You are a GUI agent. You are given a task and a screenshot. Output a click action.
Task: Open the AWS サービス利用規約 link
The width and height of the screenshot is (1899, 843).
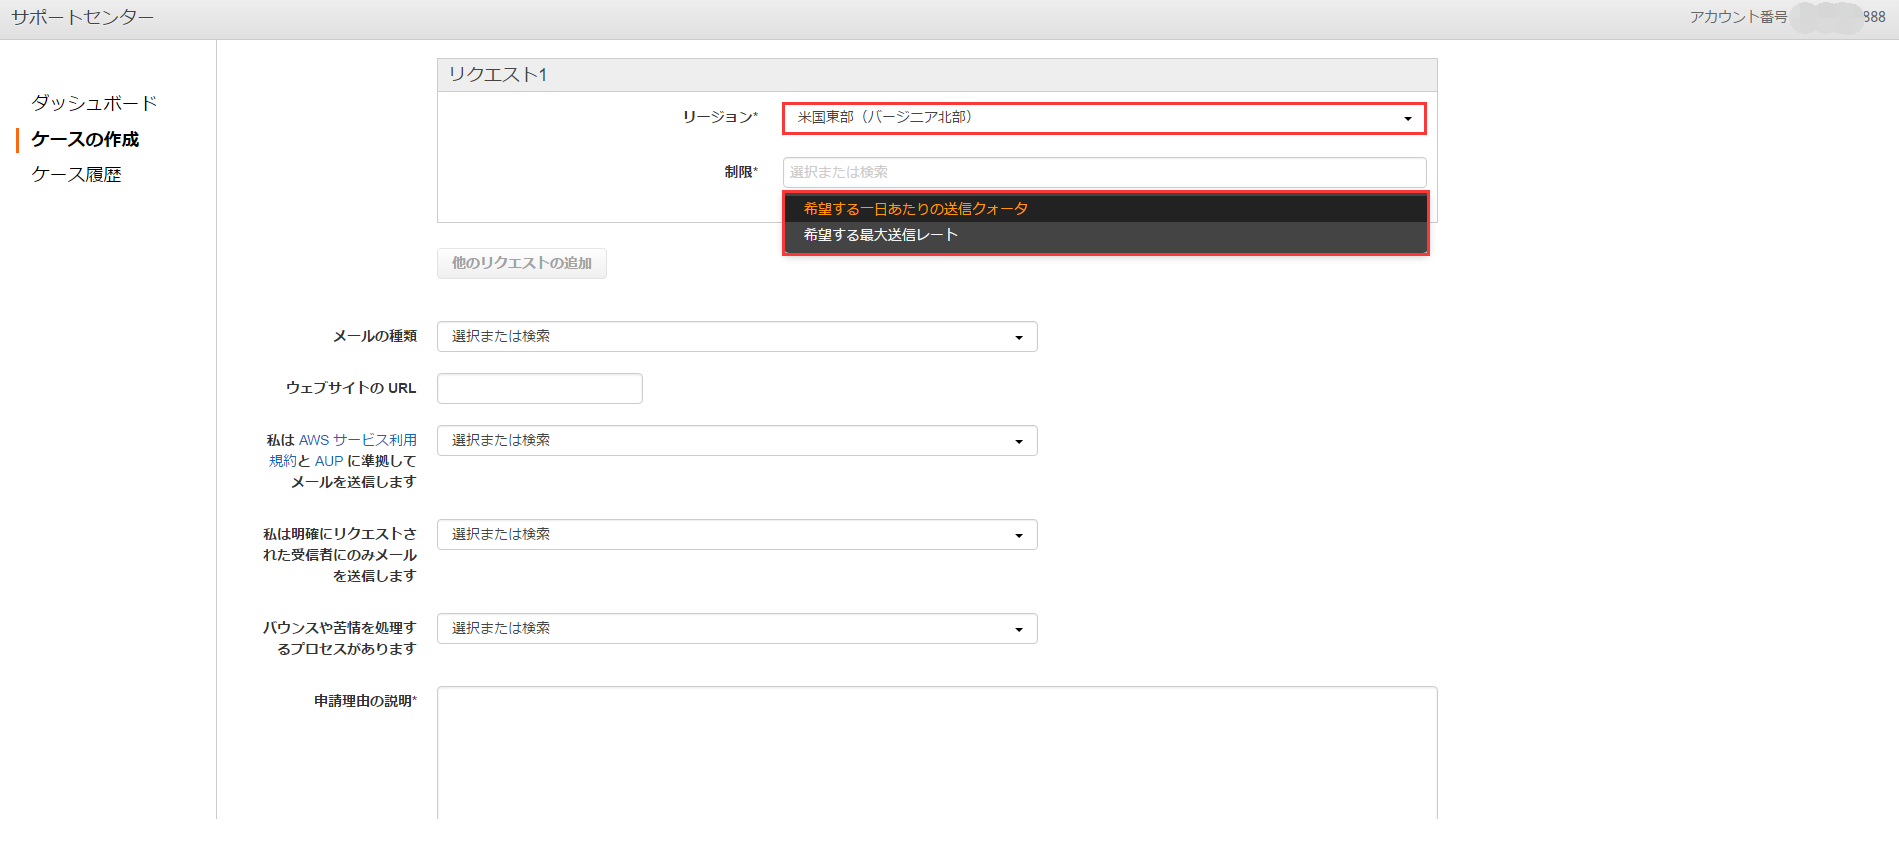357,440
